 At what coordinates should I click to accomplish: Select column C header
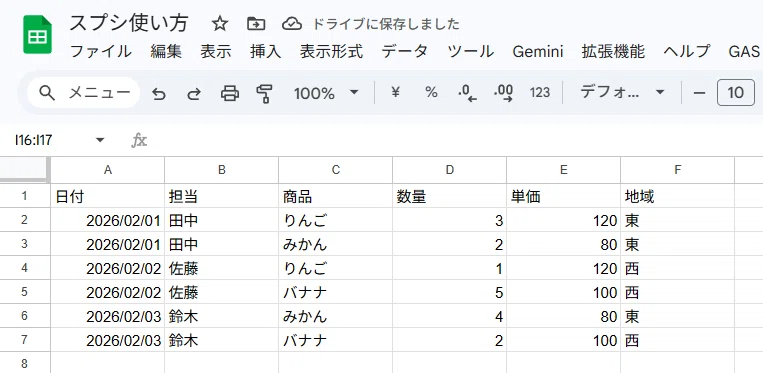[x=335, y=170]
